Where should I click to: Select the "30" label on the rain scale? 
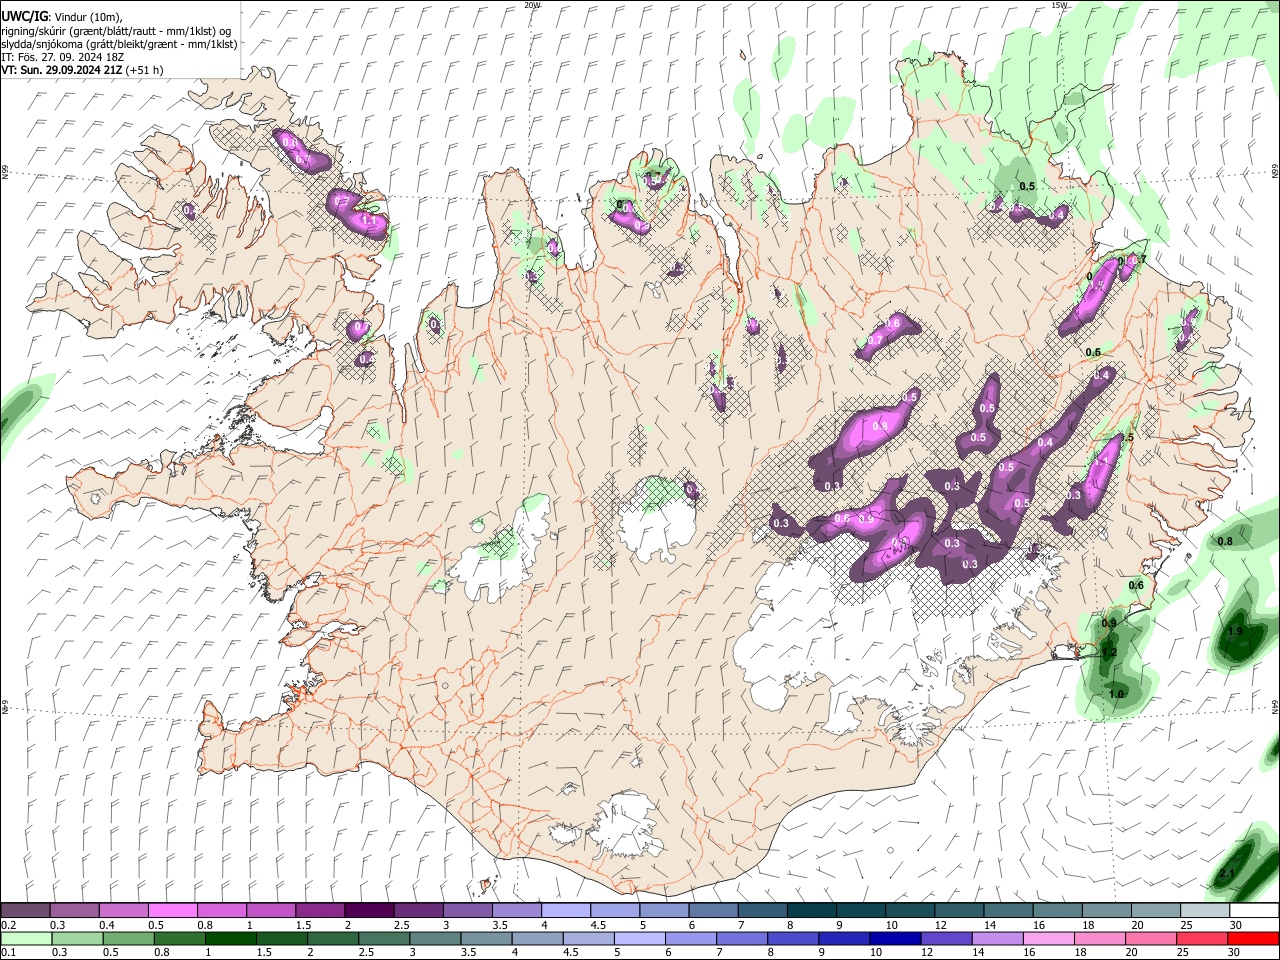[1235, 953]
